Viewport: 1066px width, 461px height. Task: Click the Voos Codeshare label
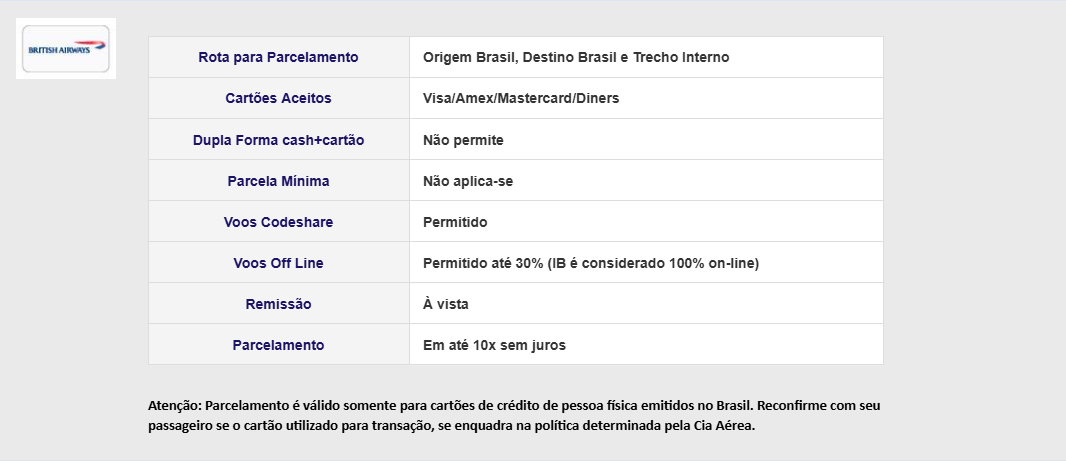pyautogui.click(x=279, y=222)
